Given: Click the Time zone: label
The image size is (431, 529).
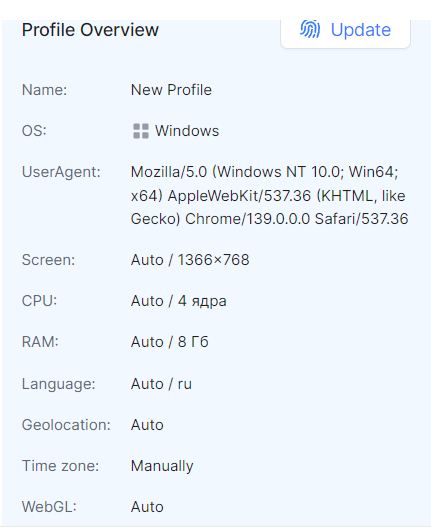Looking at the screenshot, I should [60, 466].
